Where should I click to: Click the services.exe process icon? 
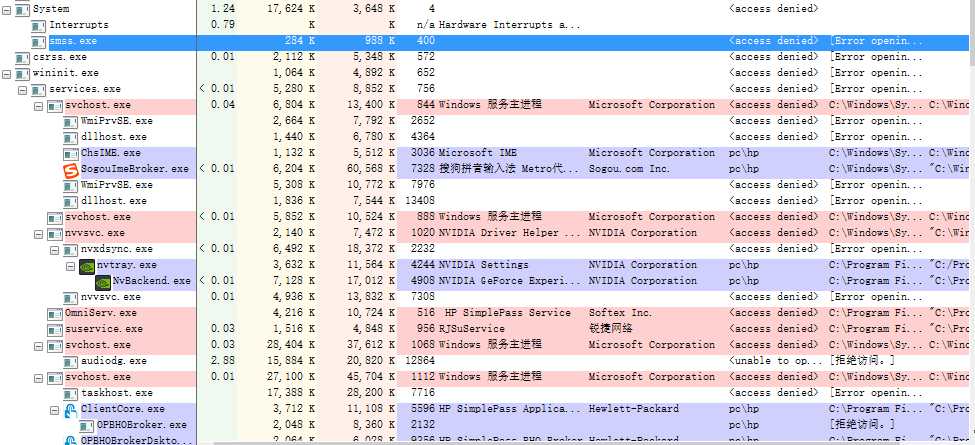[x=39, y=89]
